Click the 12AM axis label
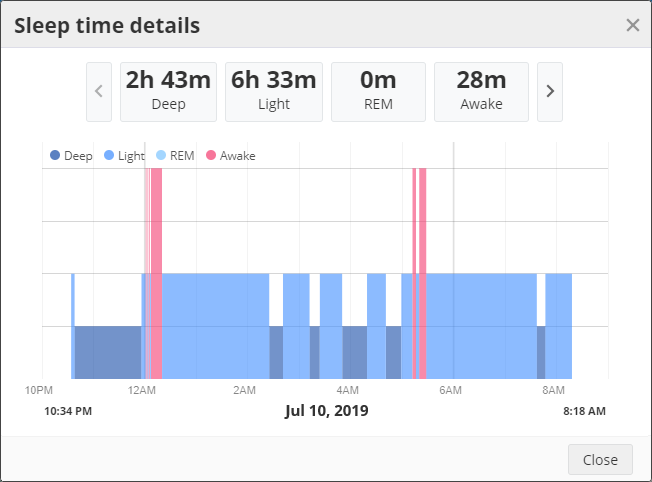Screen dimensions: 652x482 tap(142, 391)
